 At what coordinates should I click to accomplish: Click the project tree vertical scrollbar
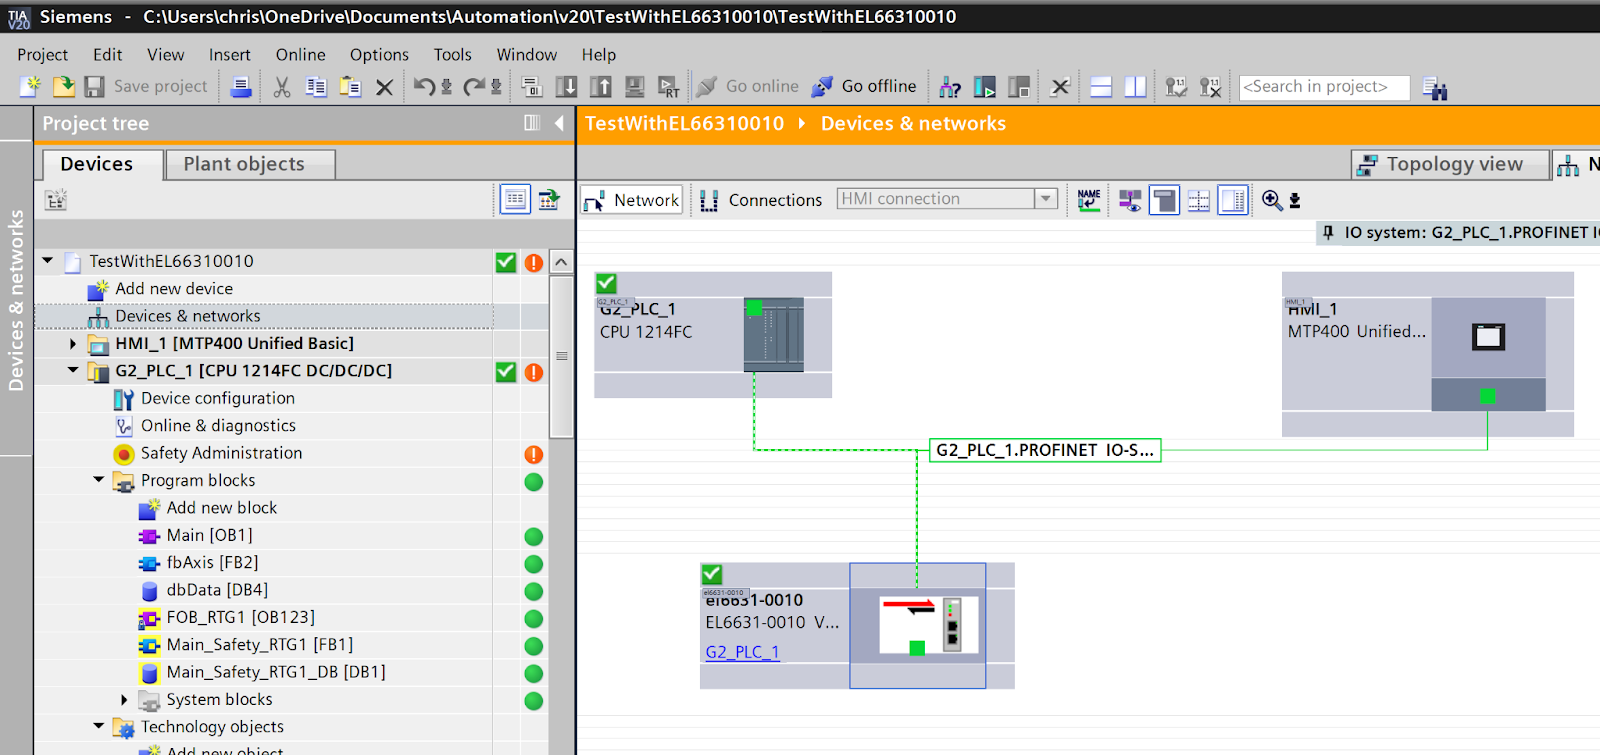click(561, 356)
